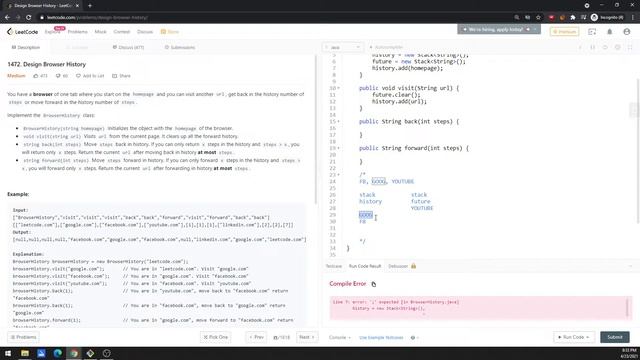Viewport: 640px width, 360px height.
Task: Click the browser back arrow
Action: tap(7, 17)
